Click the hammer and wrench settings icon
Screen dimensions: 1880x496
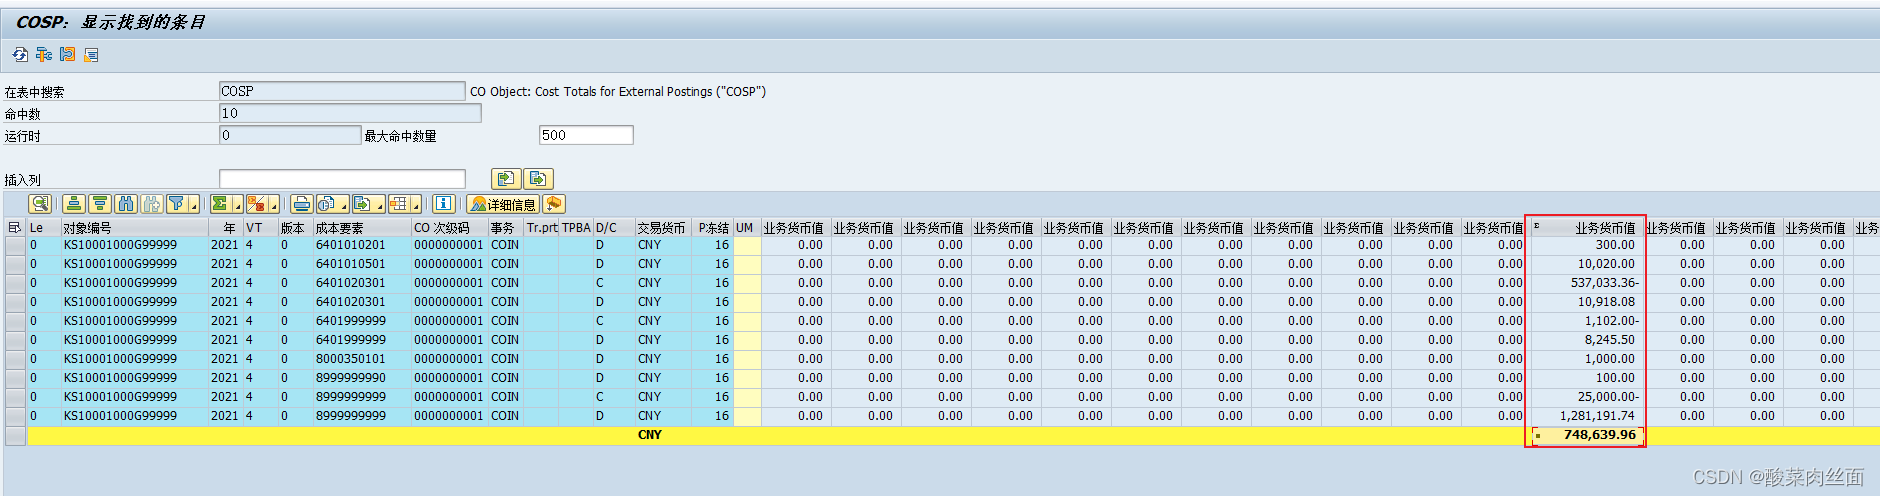44,54
